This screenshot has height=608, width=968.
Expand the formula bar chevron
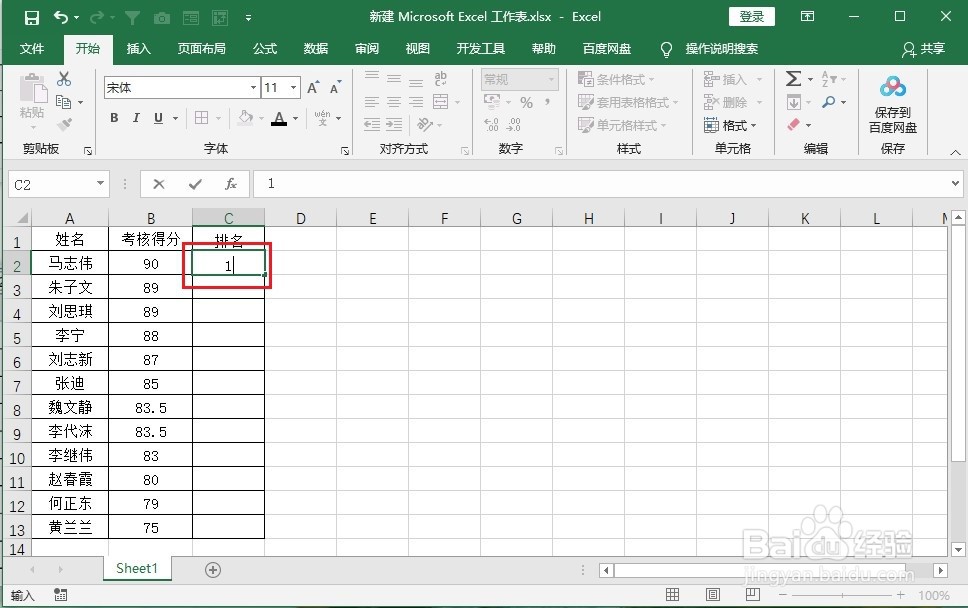coord(955,183)
